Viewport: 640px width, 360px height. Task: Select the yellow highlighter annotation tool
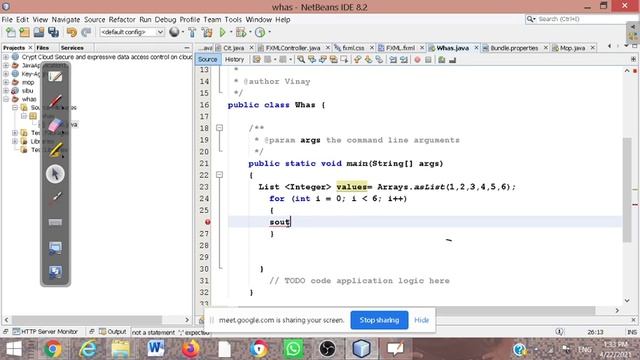(x=56, y=150)
